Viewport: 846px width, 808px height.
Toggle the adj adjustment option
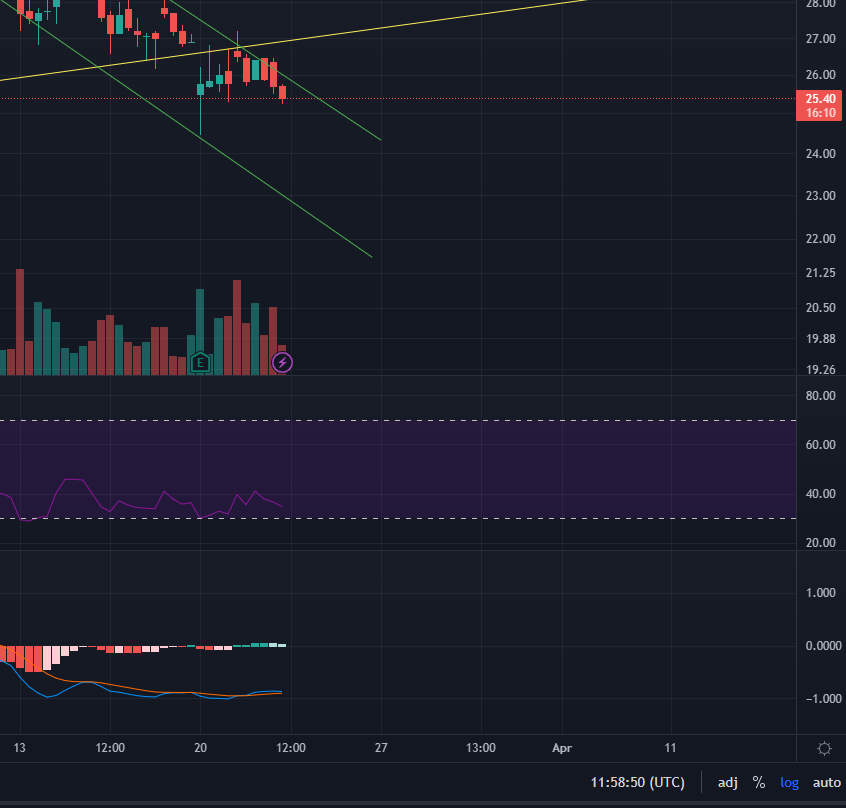click(728, 782)
